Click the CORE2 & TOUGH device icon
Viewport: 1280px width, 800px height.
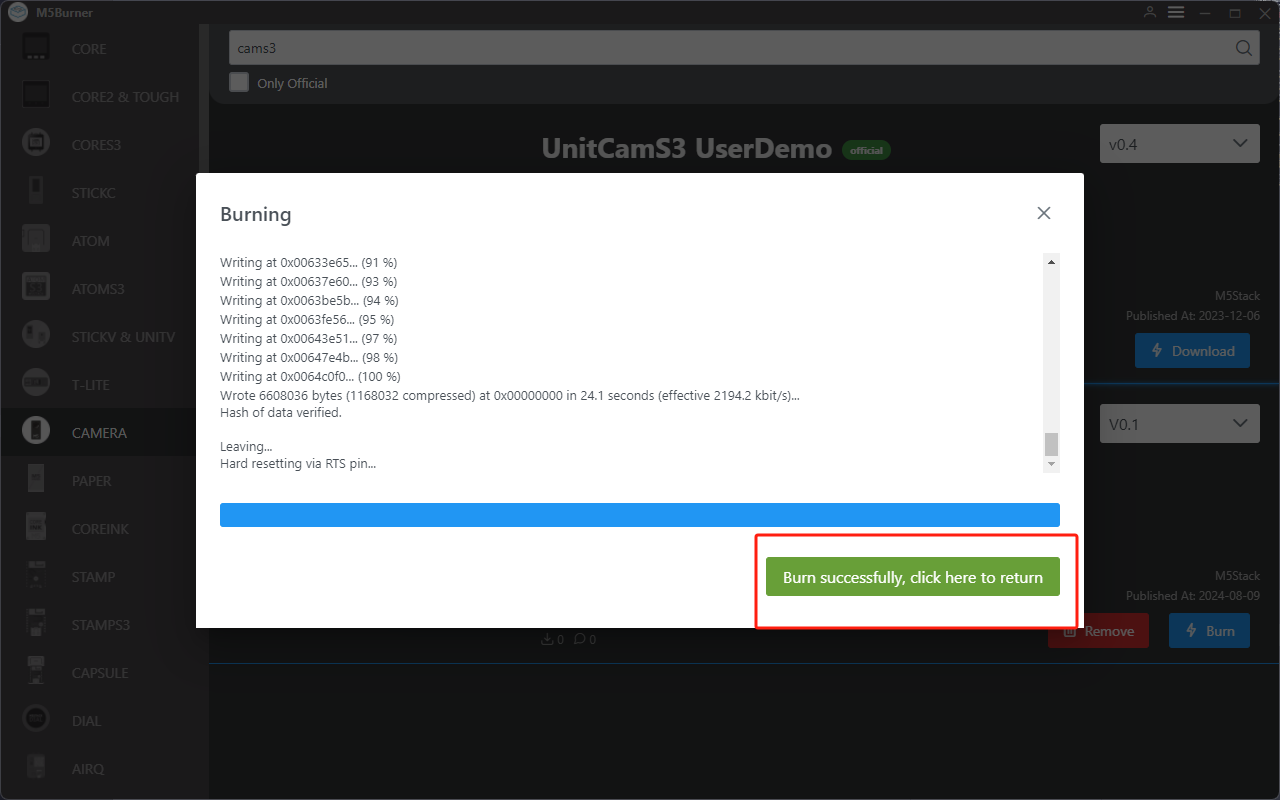36,95
